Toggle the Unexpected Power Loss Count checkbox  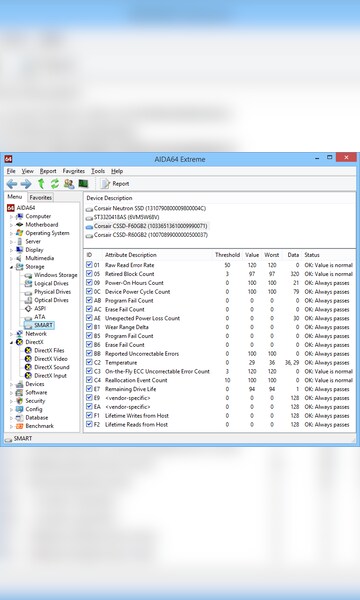(89, 318)
